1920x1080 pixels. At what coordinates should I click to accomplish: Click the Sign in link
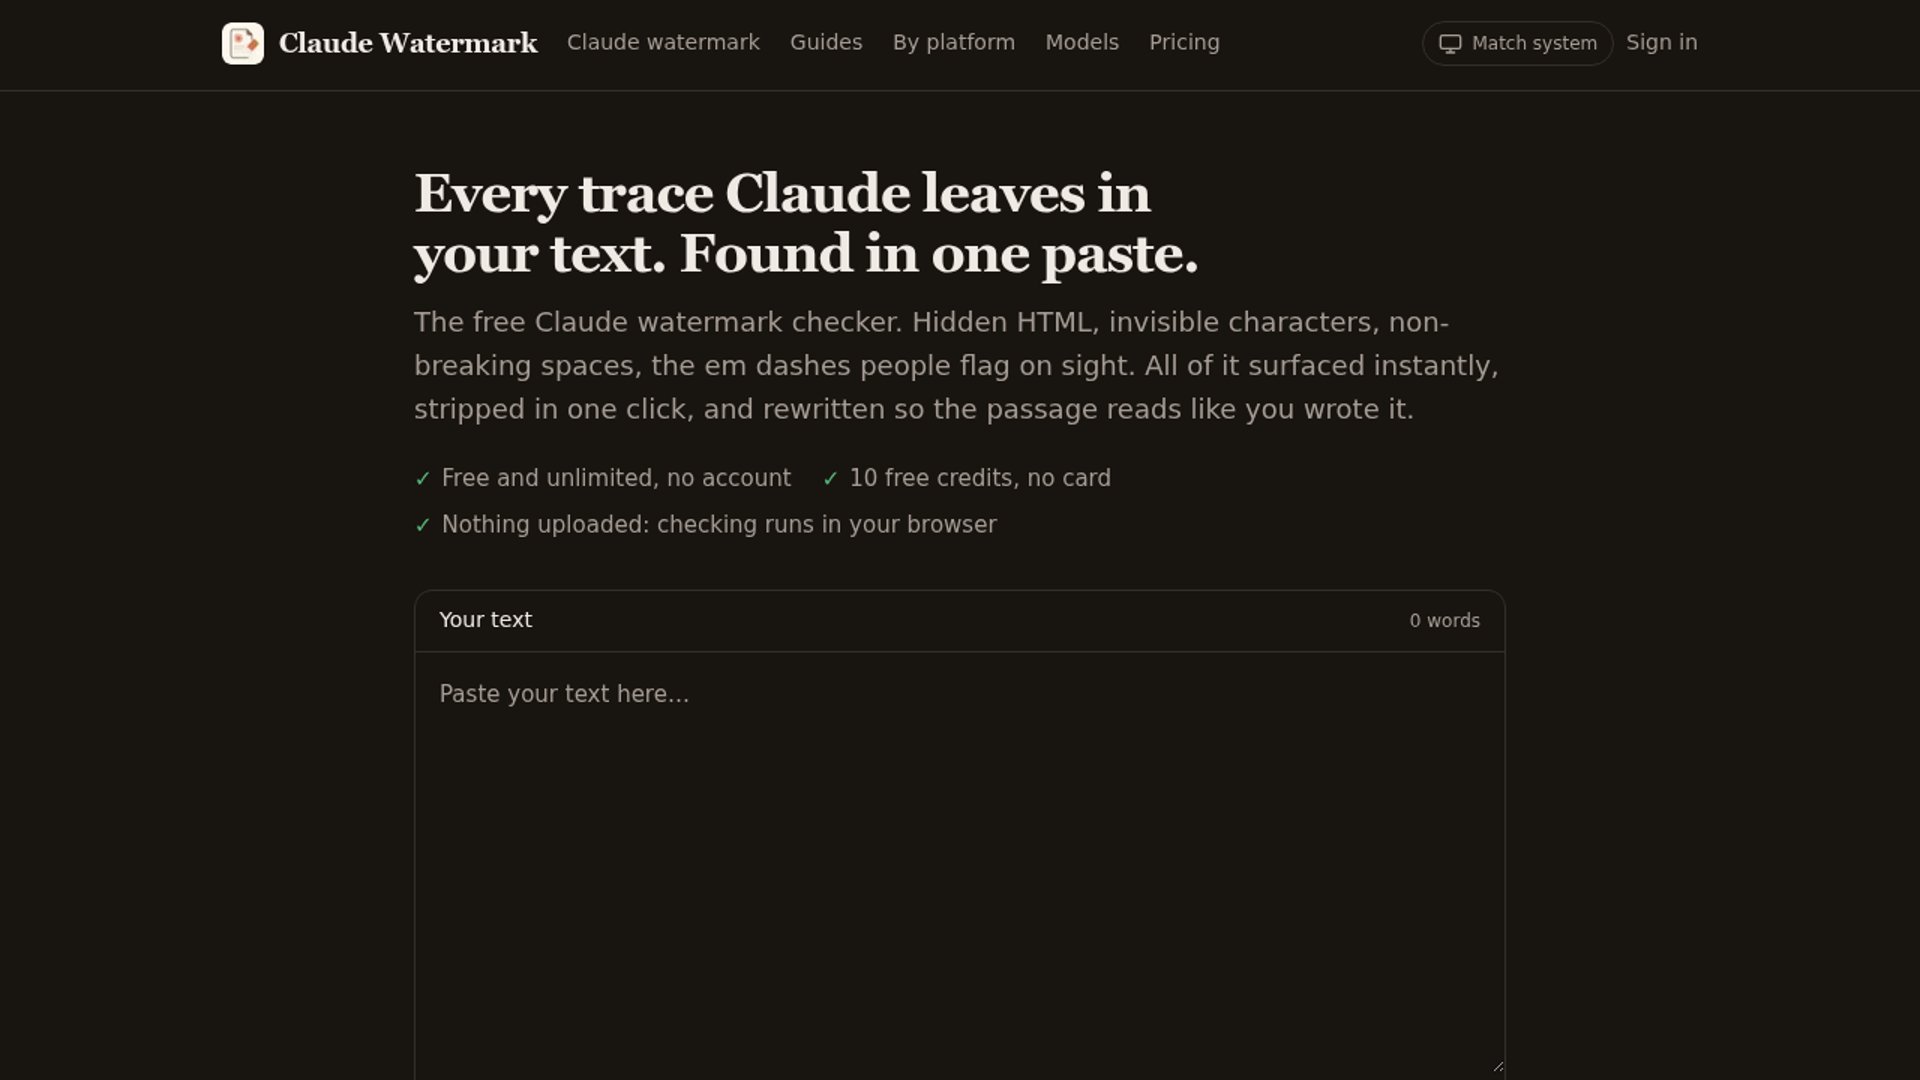(x=1661, y=43)
